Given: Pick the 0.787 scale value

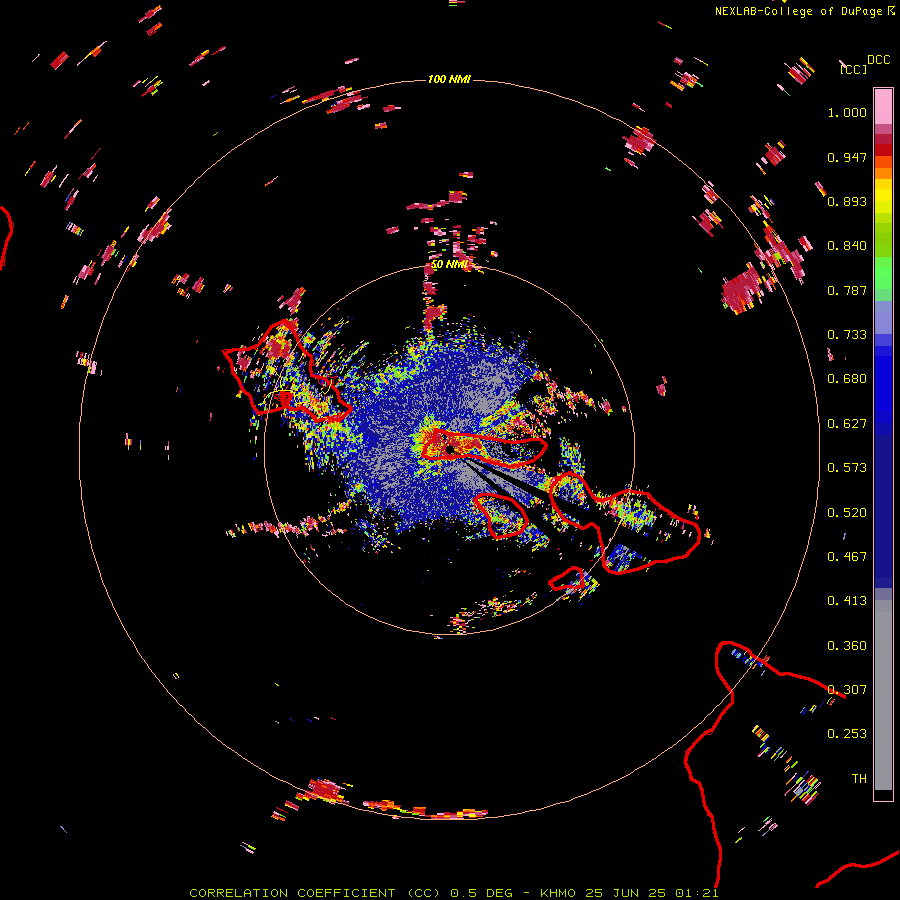Looking at the screenshot, I should click(847, 290).
